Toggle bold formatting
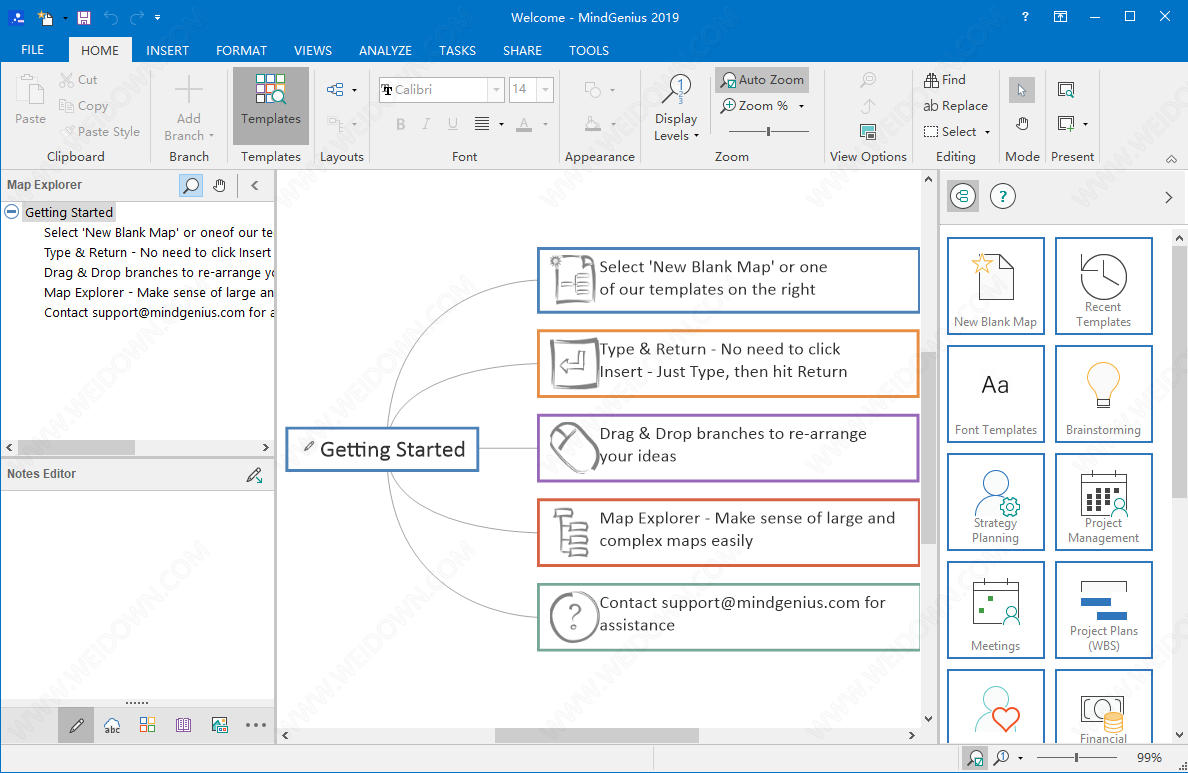This screenshot has width=1188, height=773. pos(401,124)
